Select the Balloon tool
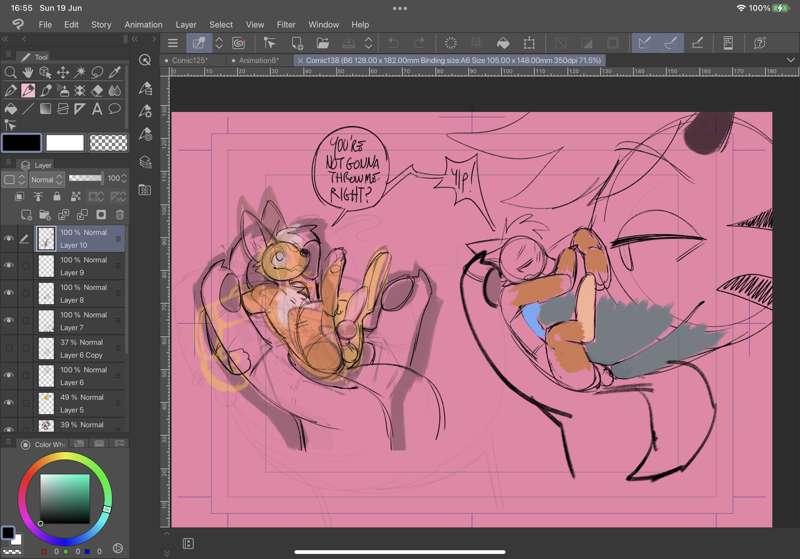 pyautogui.click(x=115, y=109)
